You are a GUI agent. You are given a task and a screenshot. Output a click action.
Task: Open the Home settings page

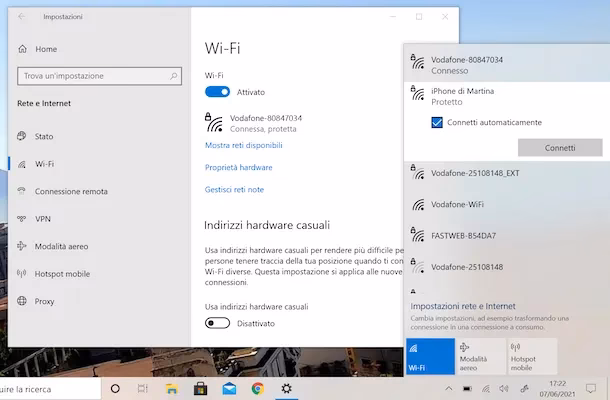point(45,49)
